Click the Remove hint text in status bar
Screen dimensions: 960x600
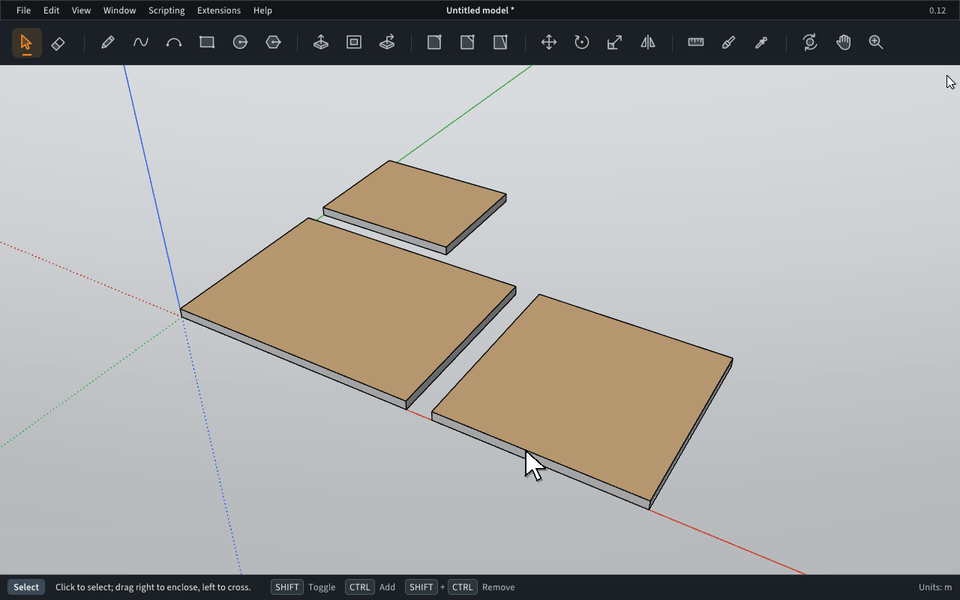pyautogui.click(x=498, y=587)
